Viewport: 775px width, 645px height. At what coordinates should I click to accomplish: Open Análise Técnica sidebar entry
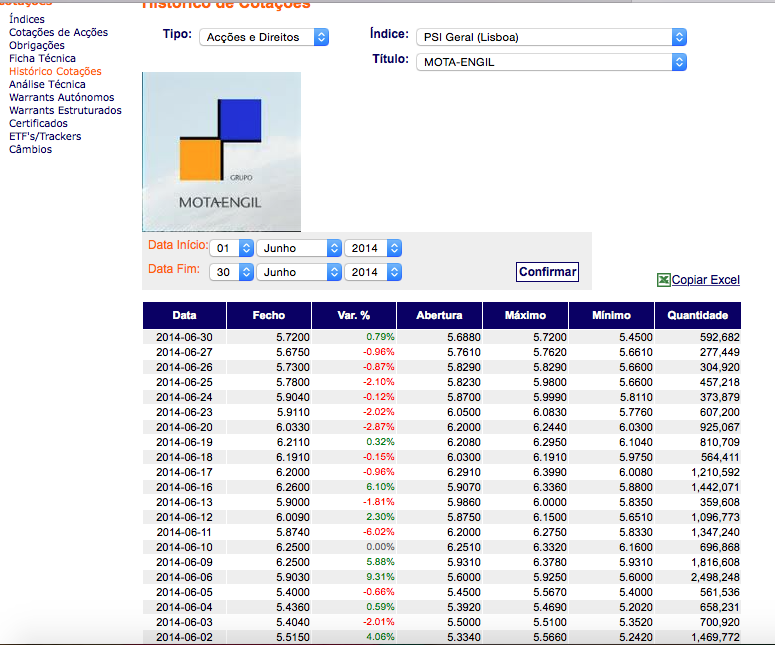pos(47,85)
